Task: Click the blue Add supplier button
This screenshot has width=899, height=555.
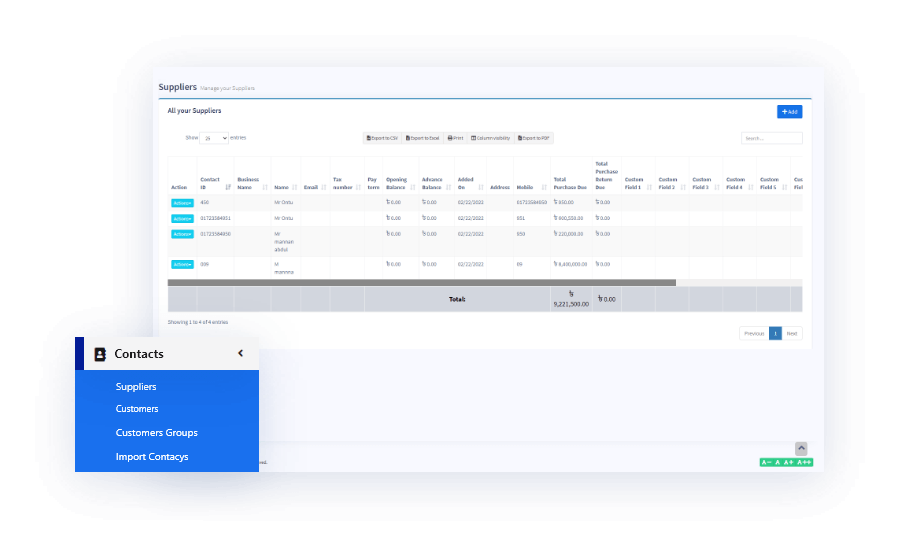Action: (x=789, y=112)
